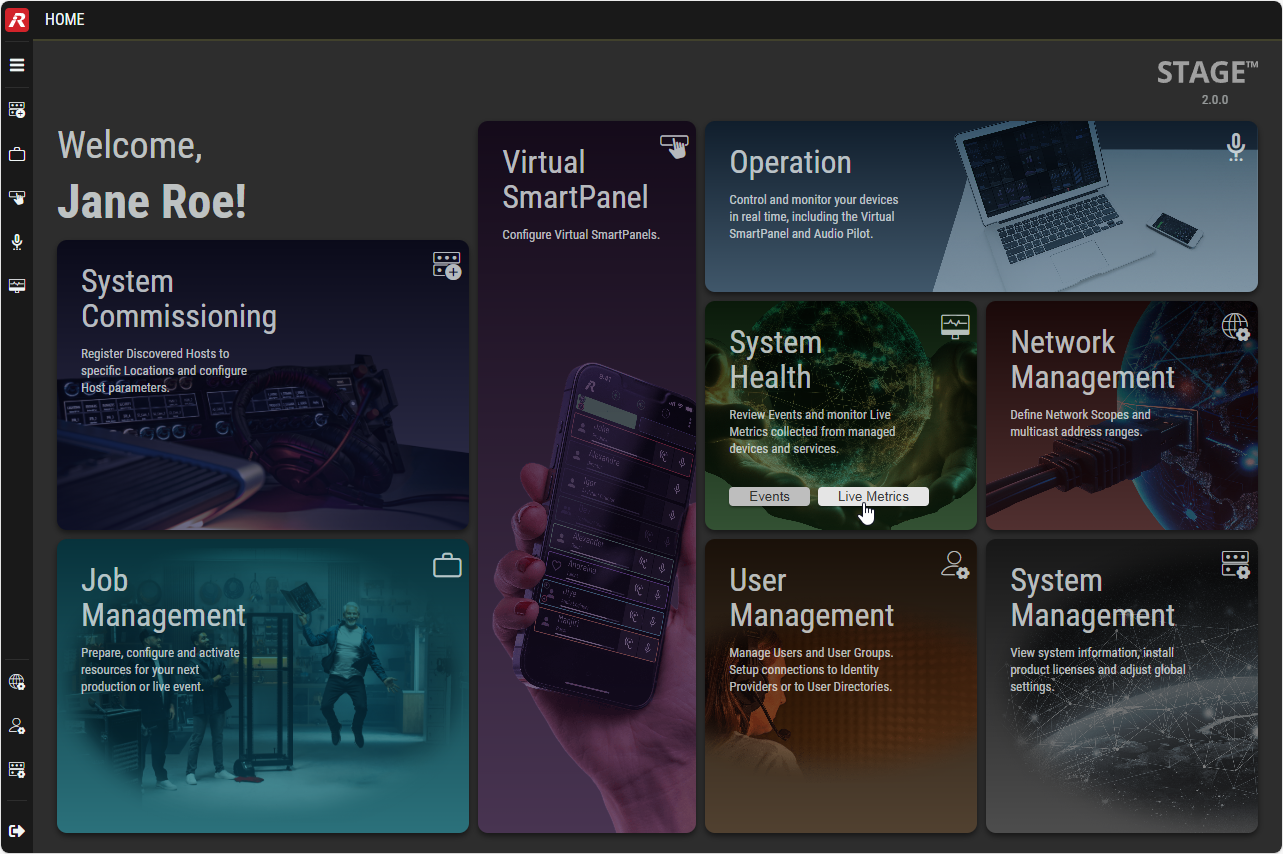1283x854 pixels.
Task: Click the 'Job Management' tile heading
Action: (163, 598)
